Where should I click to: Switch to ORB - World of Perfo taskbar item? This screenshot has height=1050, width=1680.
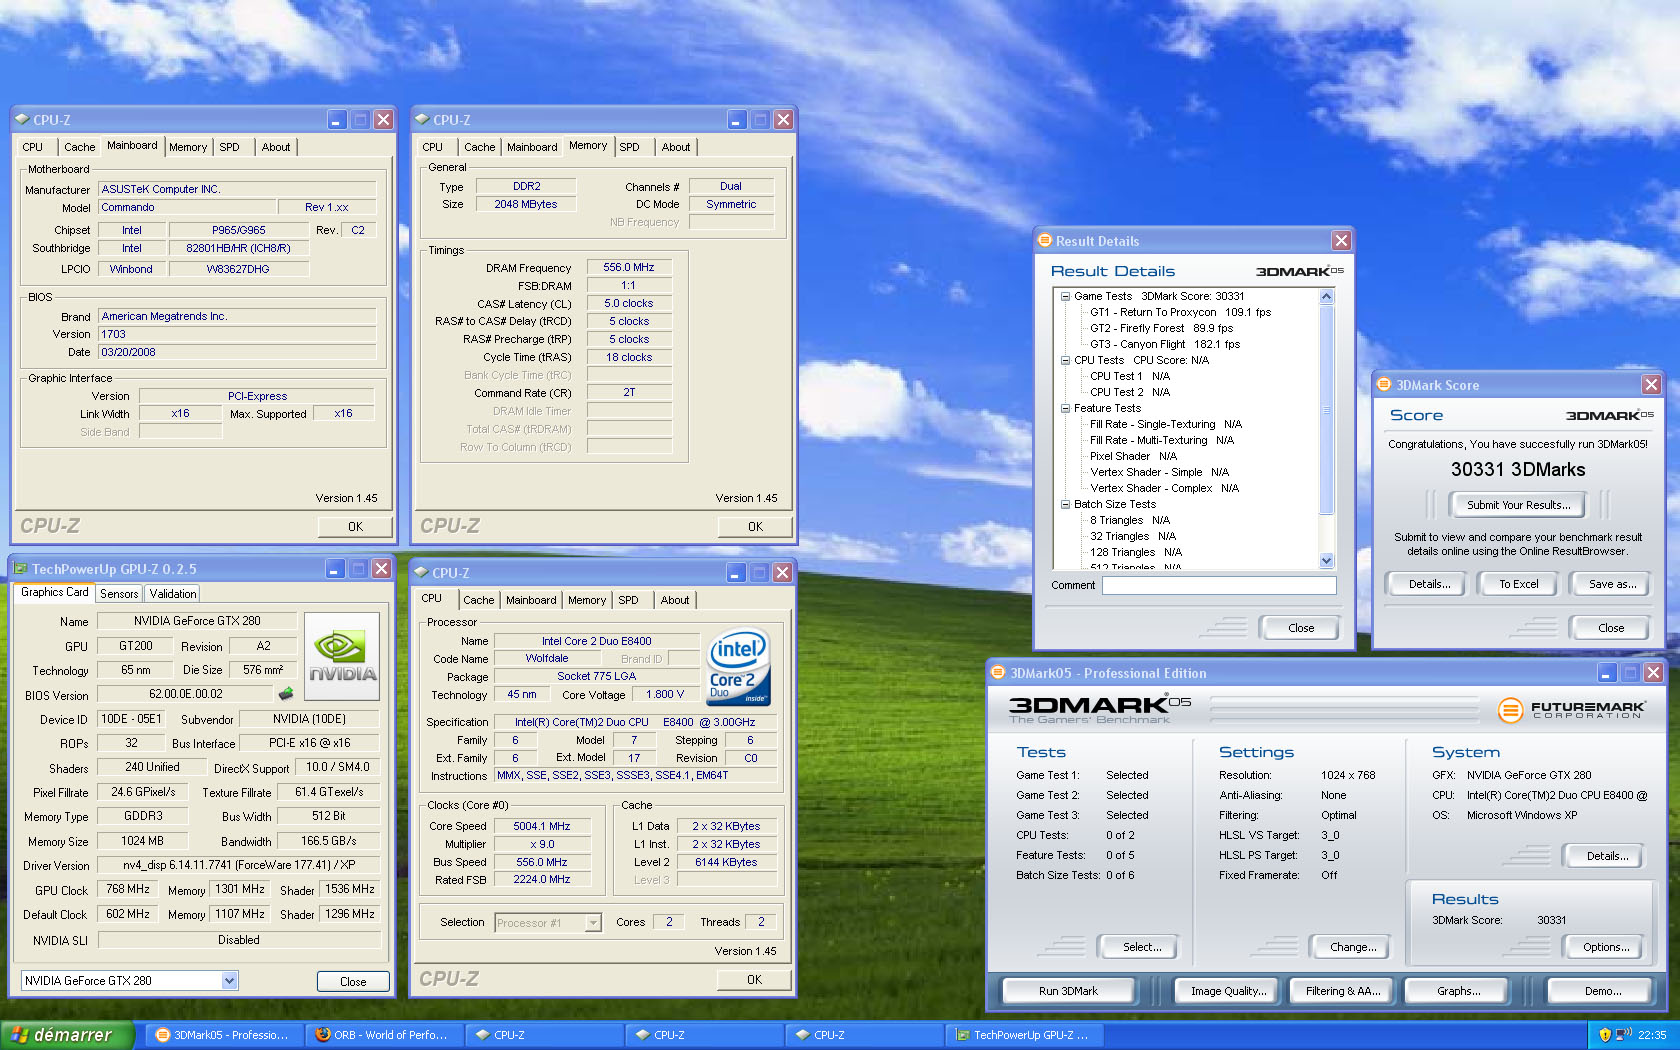(384, 1035)
